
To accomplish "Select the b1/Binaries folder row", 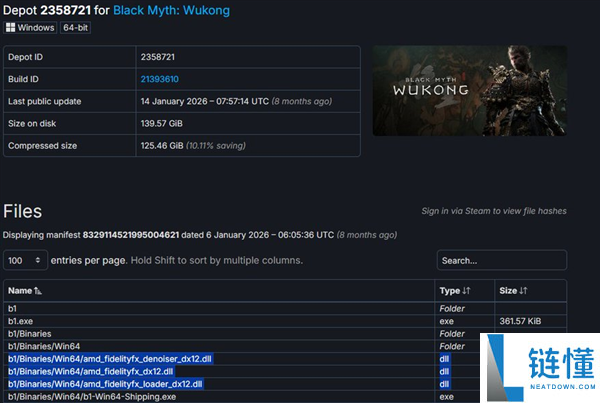I will [285, 334].
